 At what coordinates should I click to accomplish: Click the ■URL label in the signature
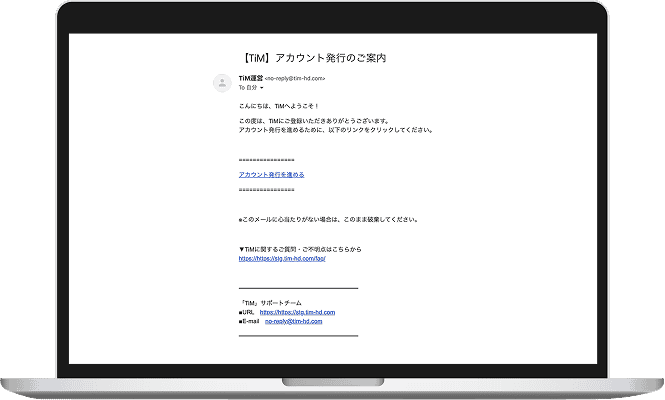point(247,312)
